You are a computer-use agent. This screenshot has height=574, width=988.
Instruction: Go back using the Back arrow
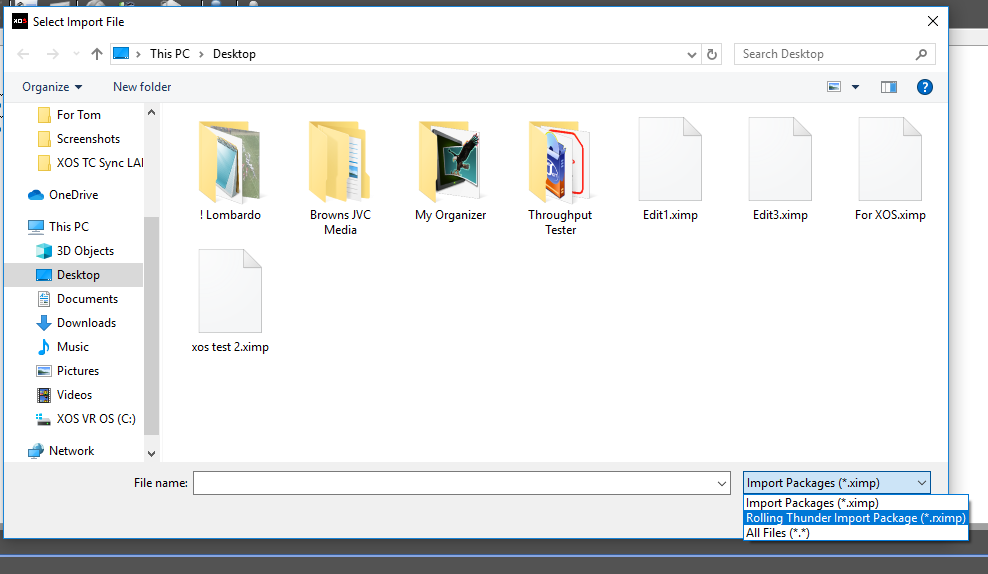pos(23,54)
